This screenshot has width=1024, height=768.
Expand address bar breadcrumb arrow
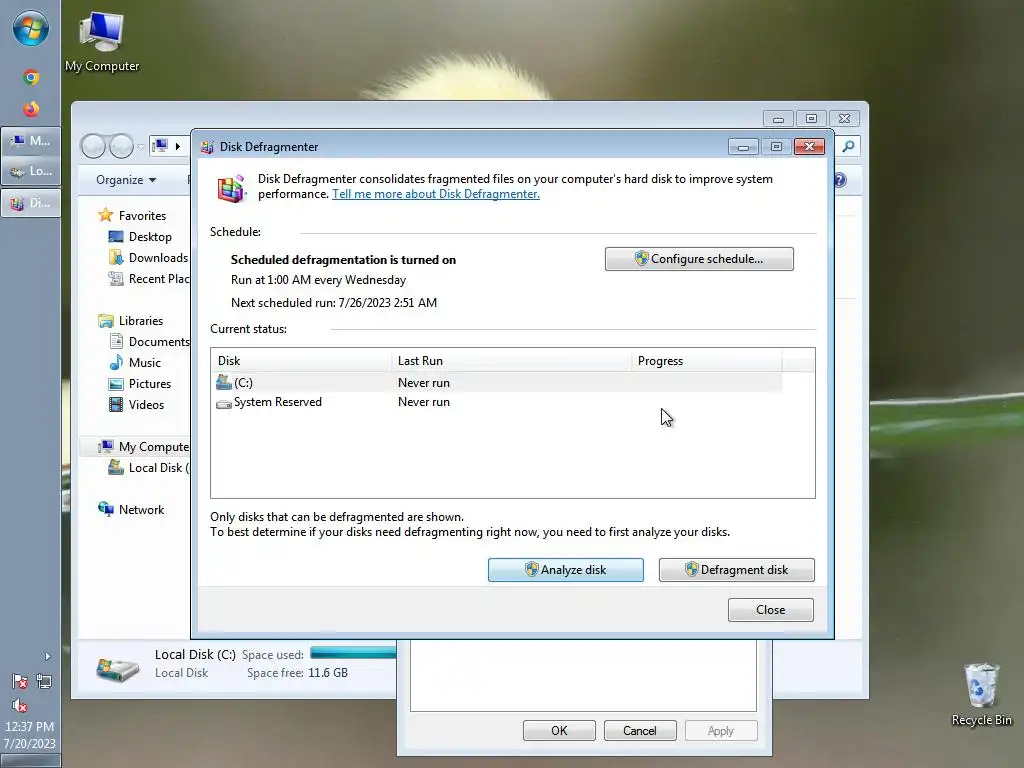click(178, 146)
